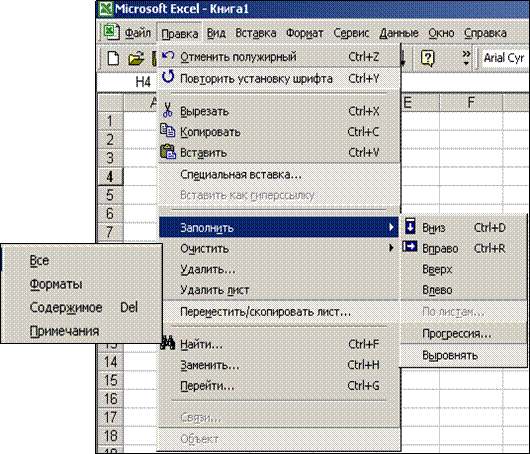
Task: Click the fill down arrow icon by Вниз
Action: (410, 226)
